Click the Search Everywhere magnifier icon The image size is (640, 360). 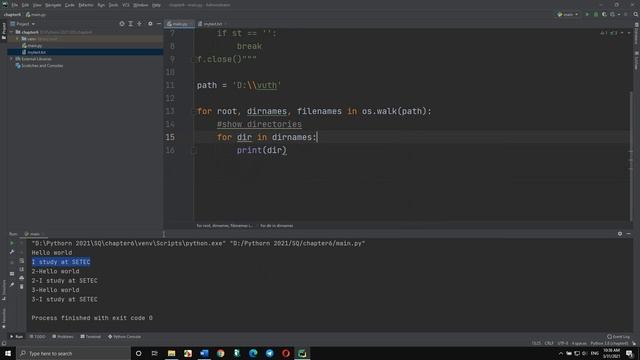click(x=636, y=14)
